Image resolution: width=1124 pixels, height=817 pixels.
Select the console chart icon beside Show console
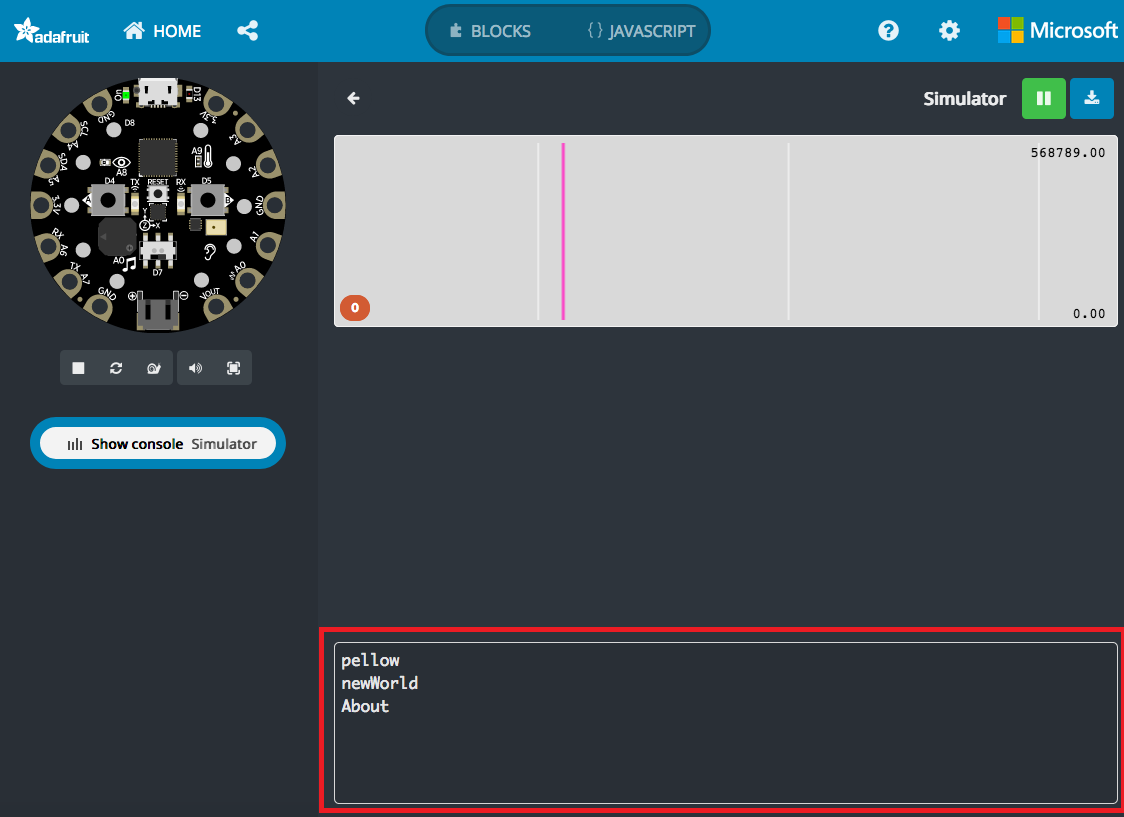click(75, 443)
